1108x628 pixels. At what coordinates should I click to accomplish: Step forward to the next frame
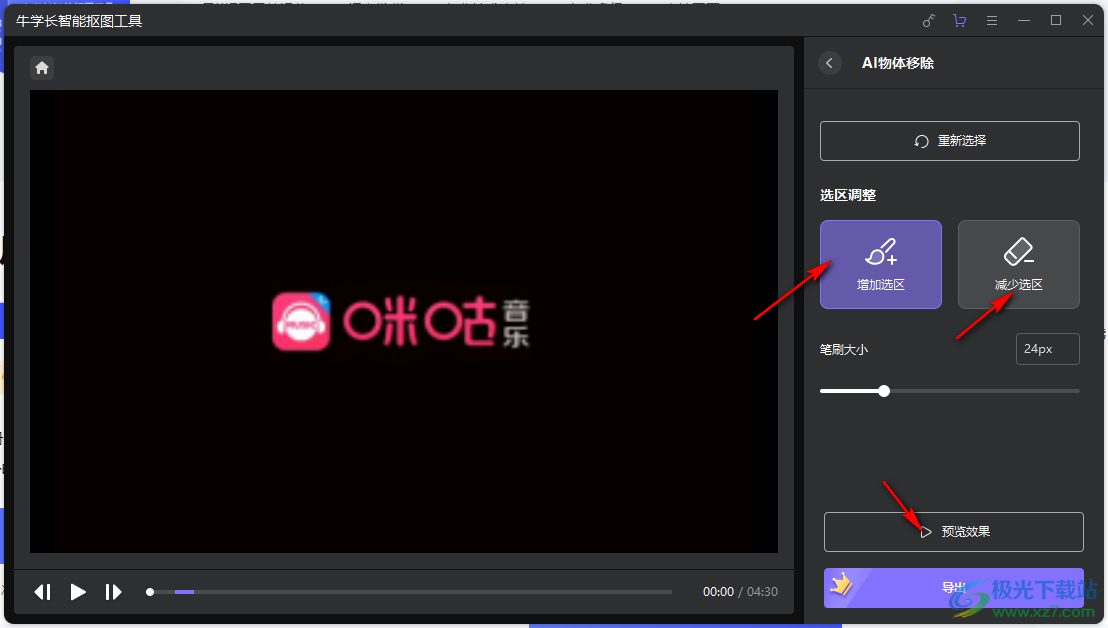pyautogui.click(x=113, y=592)
